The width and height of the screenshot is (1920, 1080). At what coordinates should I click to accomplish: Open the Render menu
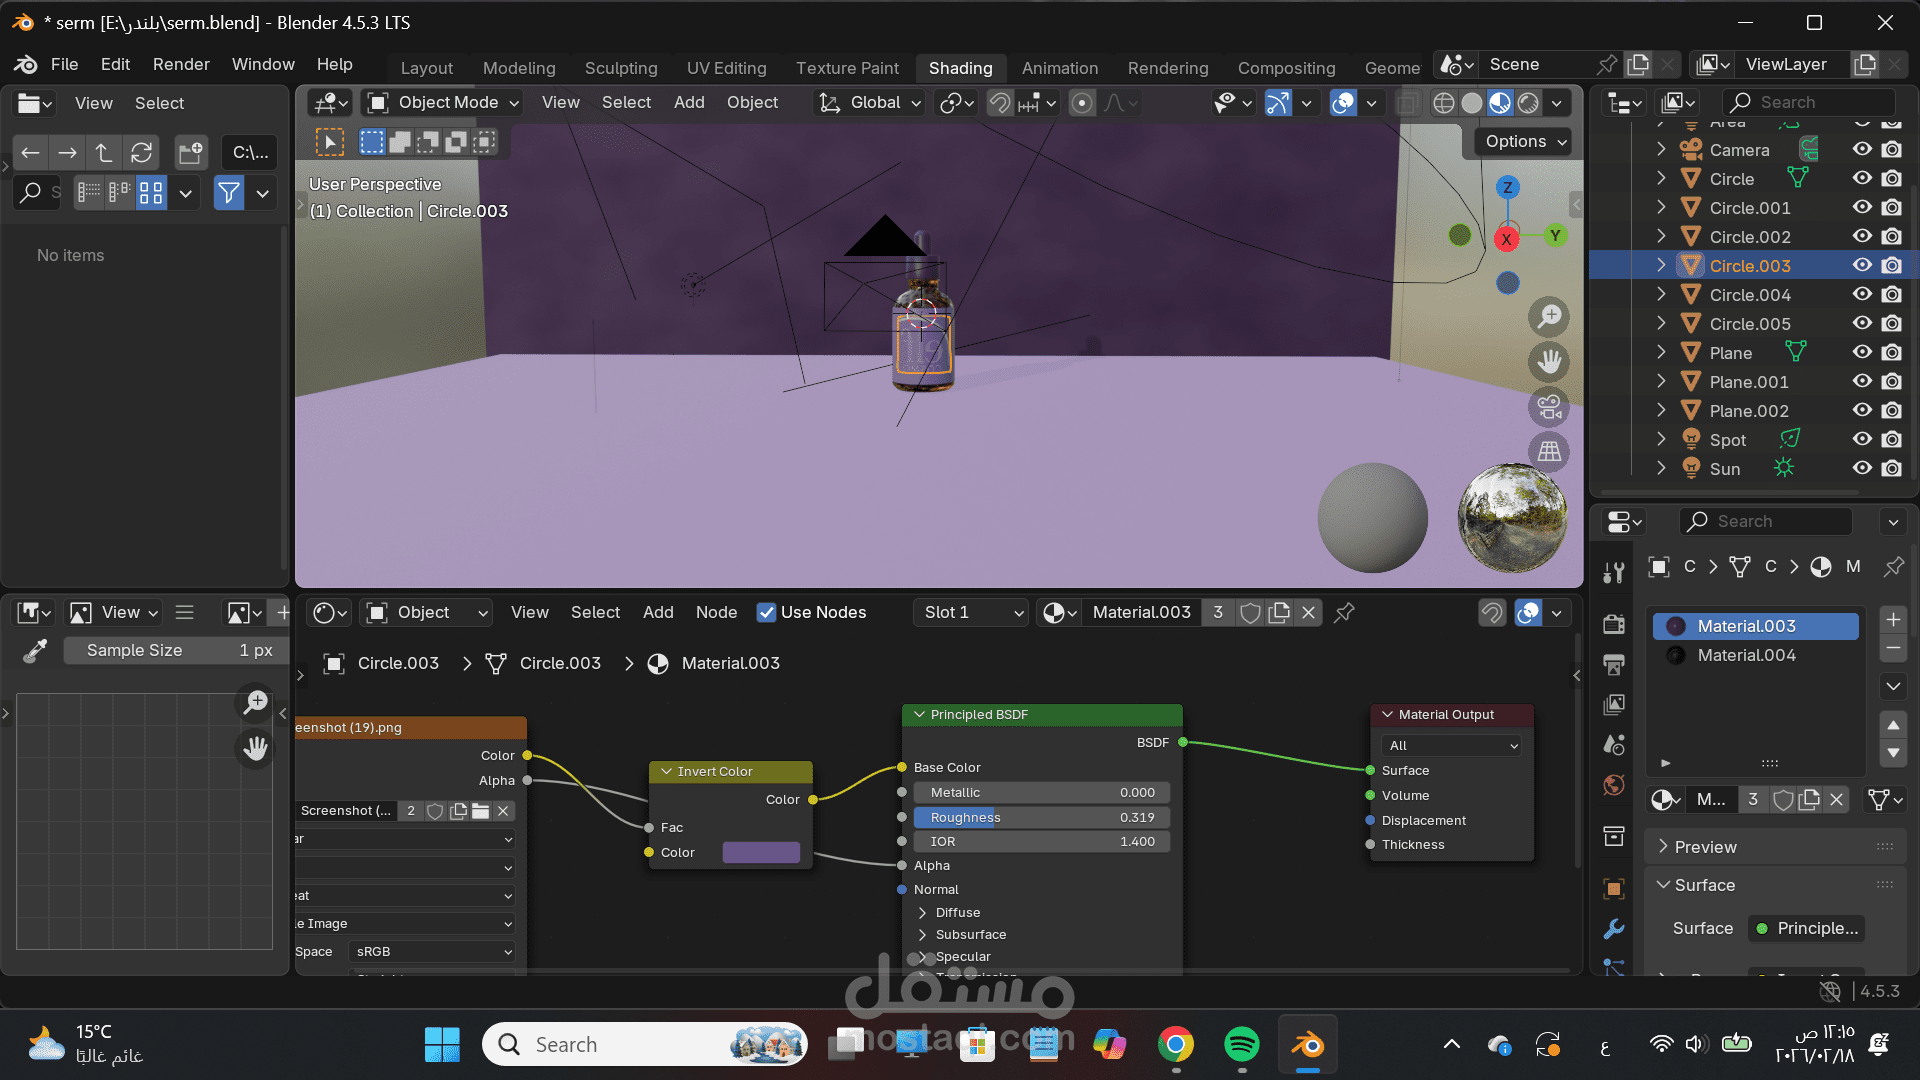(181, 64)
